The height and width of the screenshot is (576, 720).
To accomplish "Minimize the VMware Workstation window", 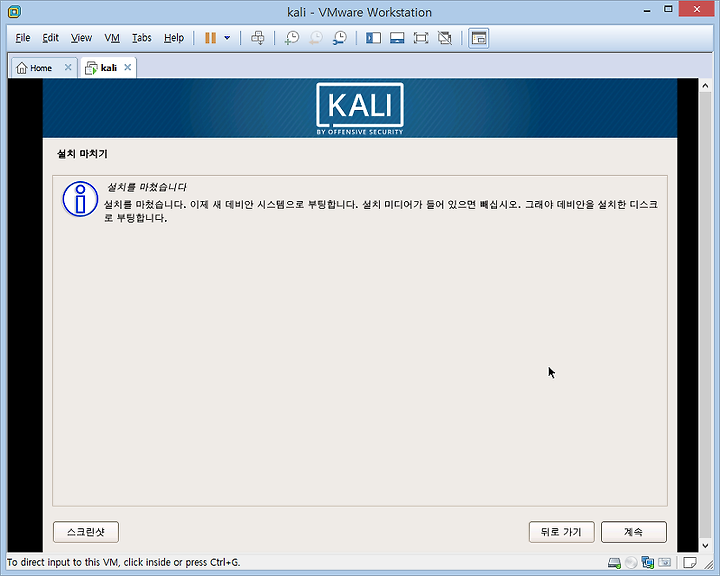I will [x=647, y=11].
